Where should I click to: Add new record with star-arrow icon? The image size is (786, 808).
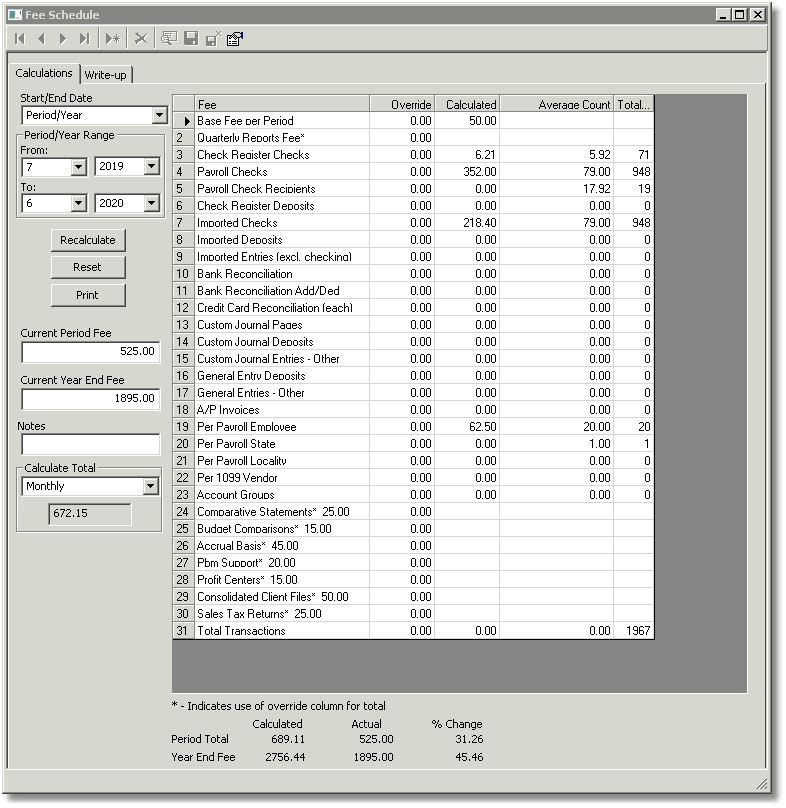112,39
